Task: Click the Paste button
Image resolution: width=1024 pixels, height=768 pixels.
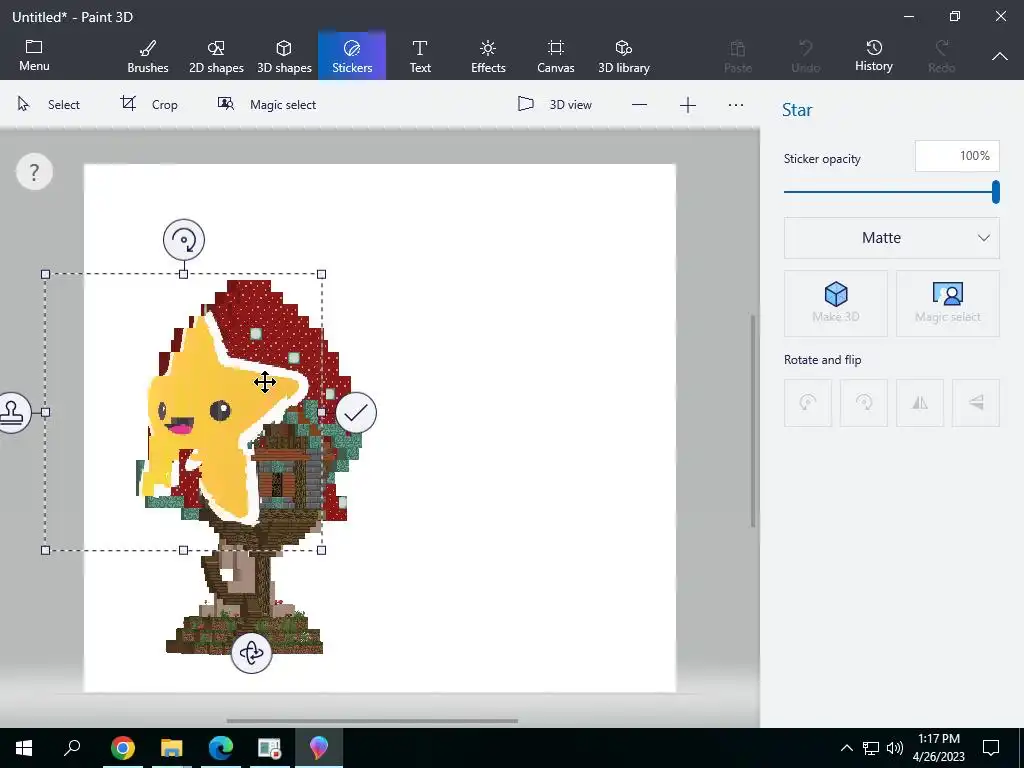Action: (738, 56)
